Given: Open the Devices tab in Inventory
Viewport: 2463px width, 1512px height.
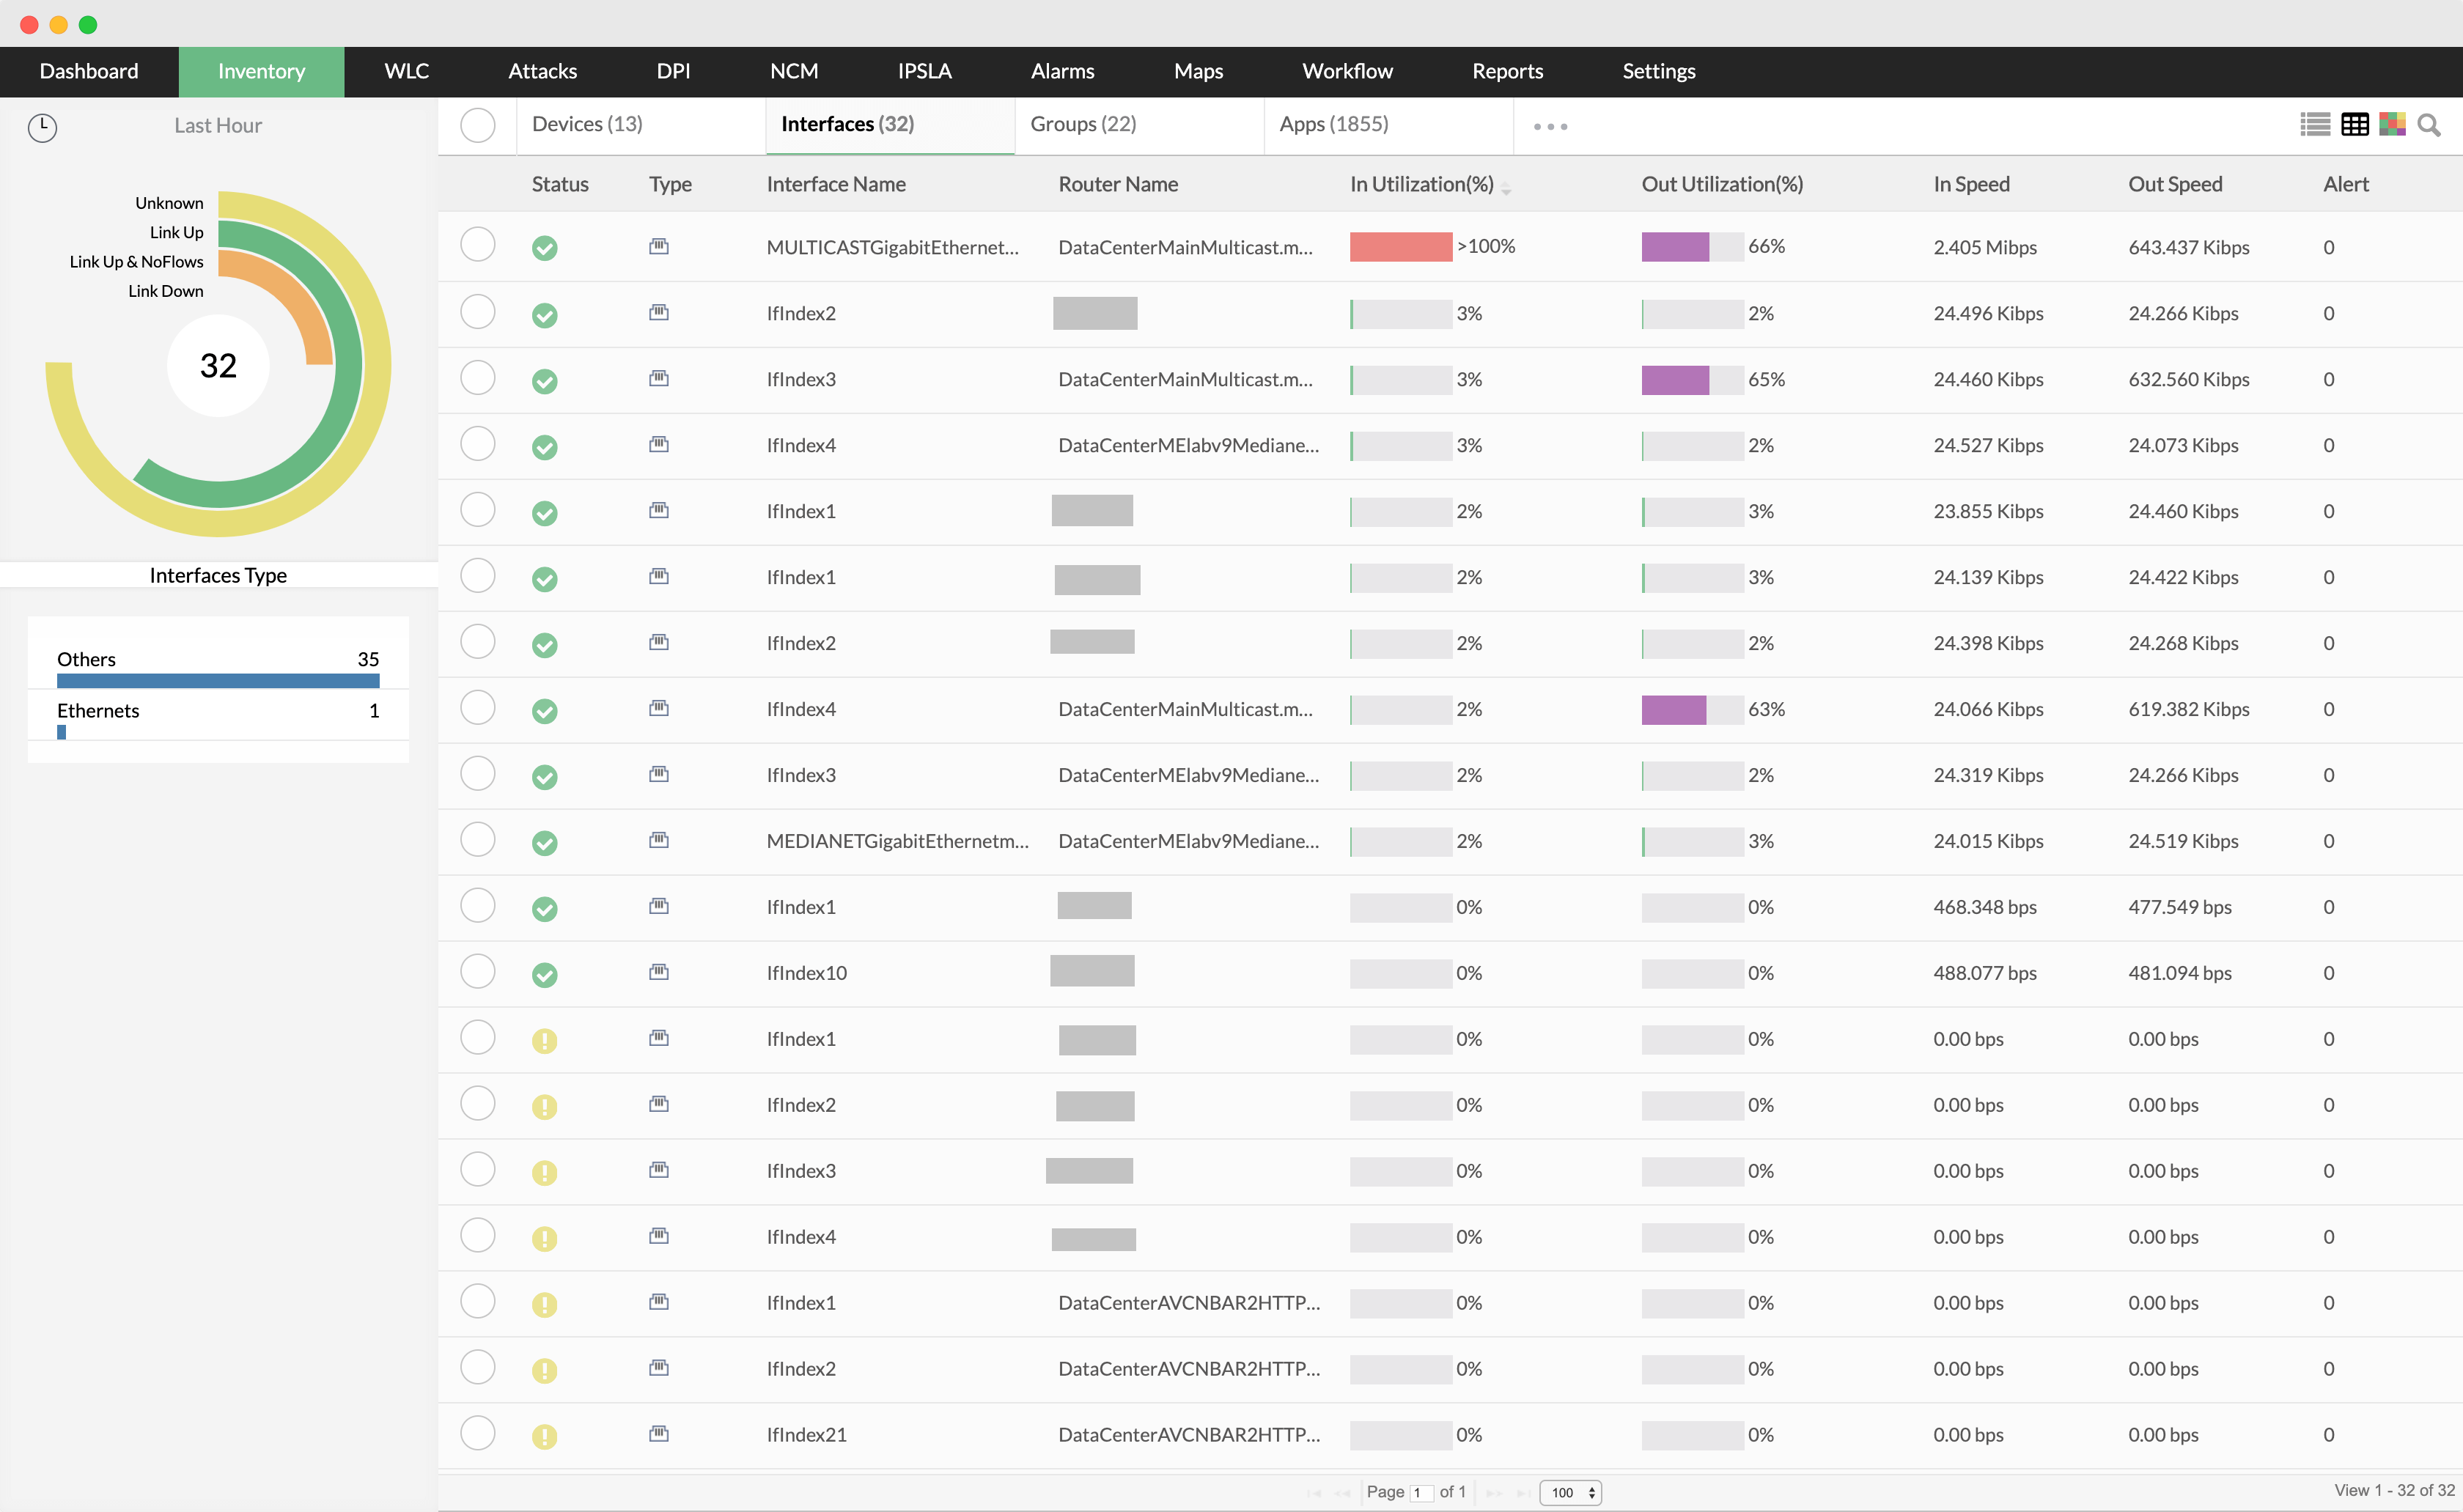Looking at the screenshot, I should point(588,123).
